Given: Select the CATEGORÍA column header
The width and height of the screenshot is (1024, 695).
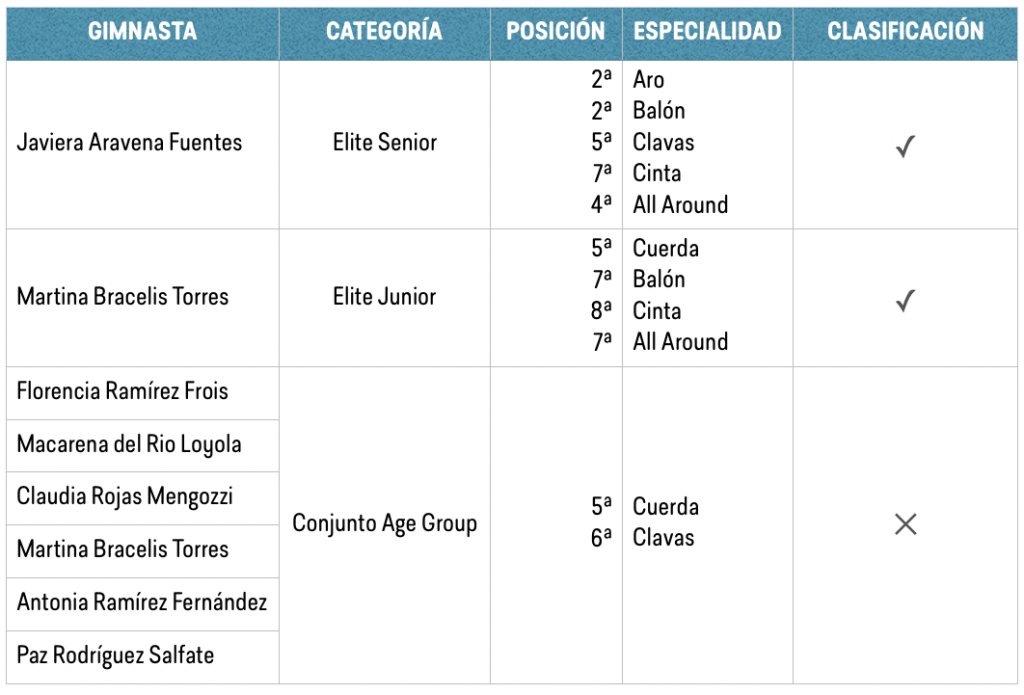Looking at the screenshot, I should coord(384,31).
